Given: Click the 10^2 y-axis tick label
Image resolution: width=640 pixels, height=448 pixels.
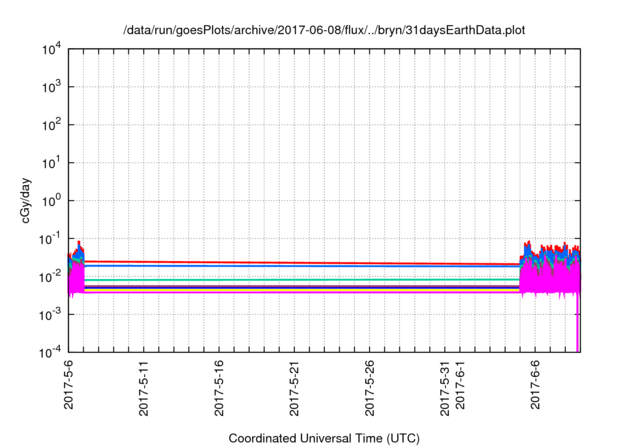Looking at the screenshot, I should 52,125.
